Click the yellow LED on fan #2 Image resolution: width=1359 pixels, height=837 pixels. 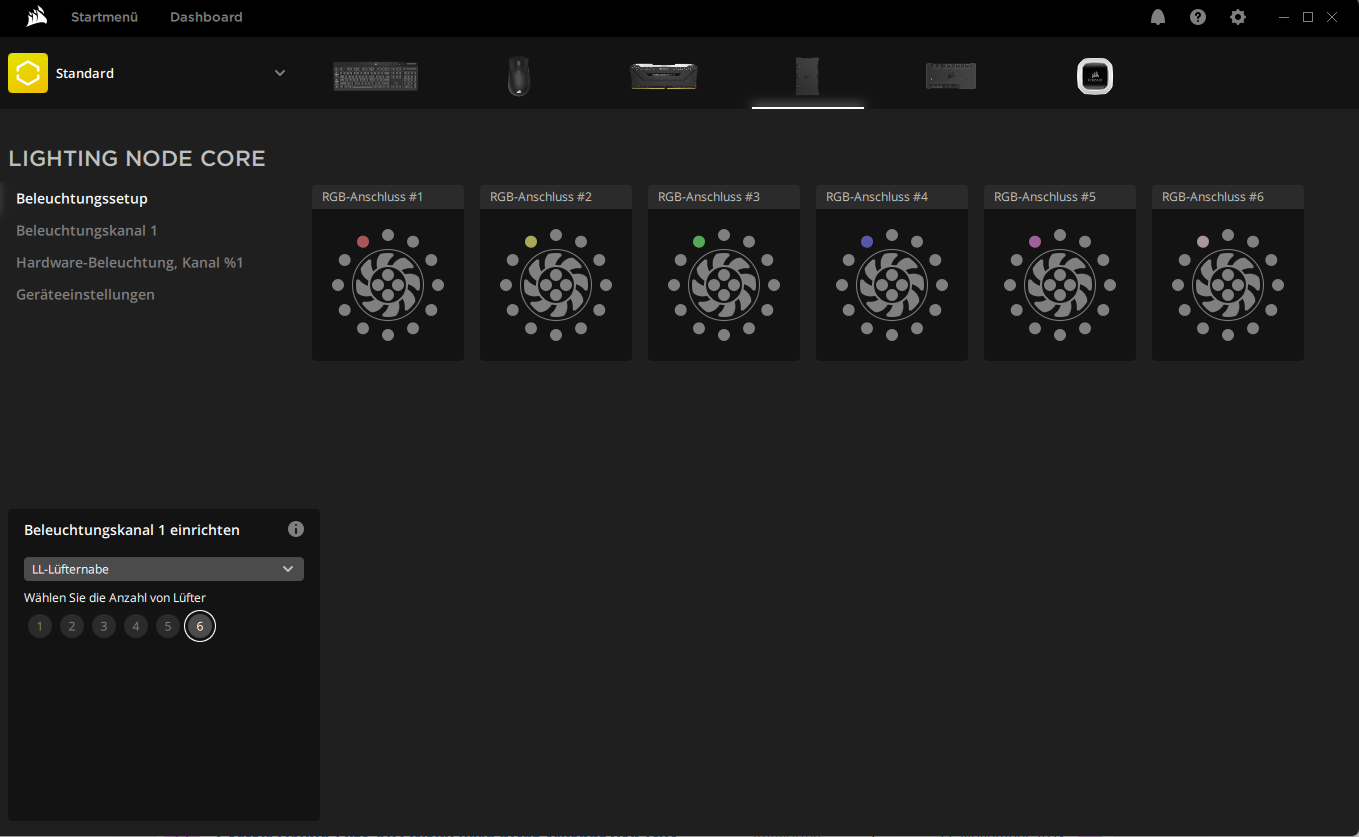click(x=531, y=242)
